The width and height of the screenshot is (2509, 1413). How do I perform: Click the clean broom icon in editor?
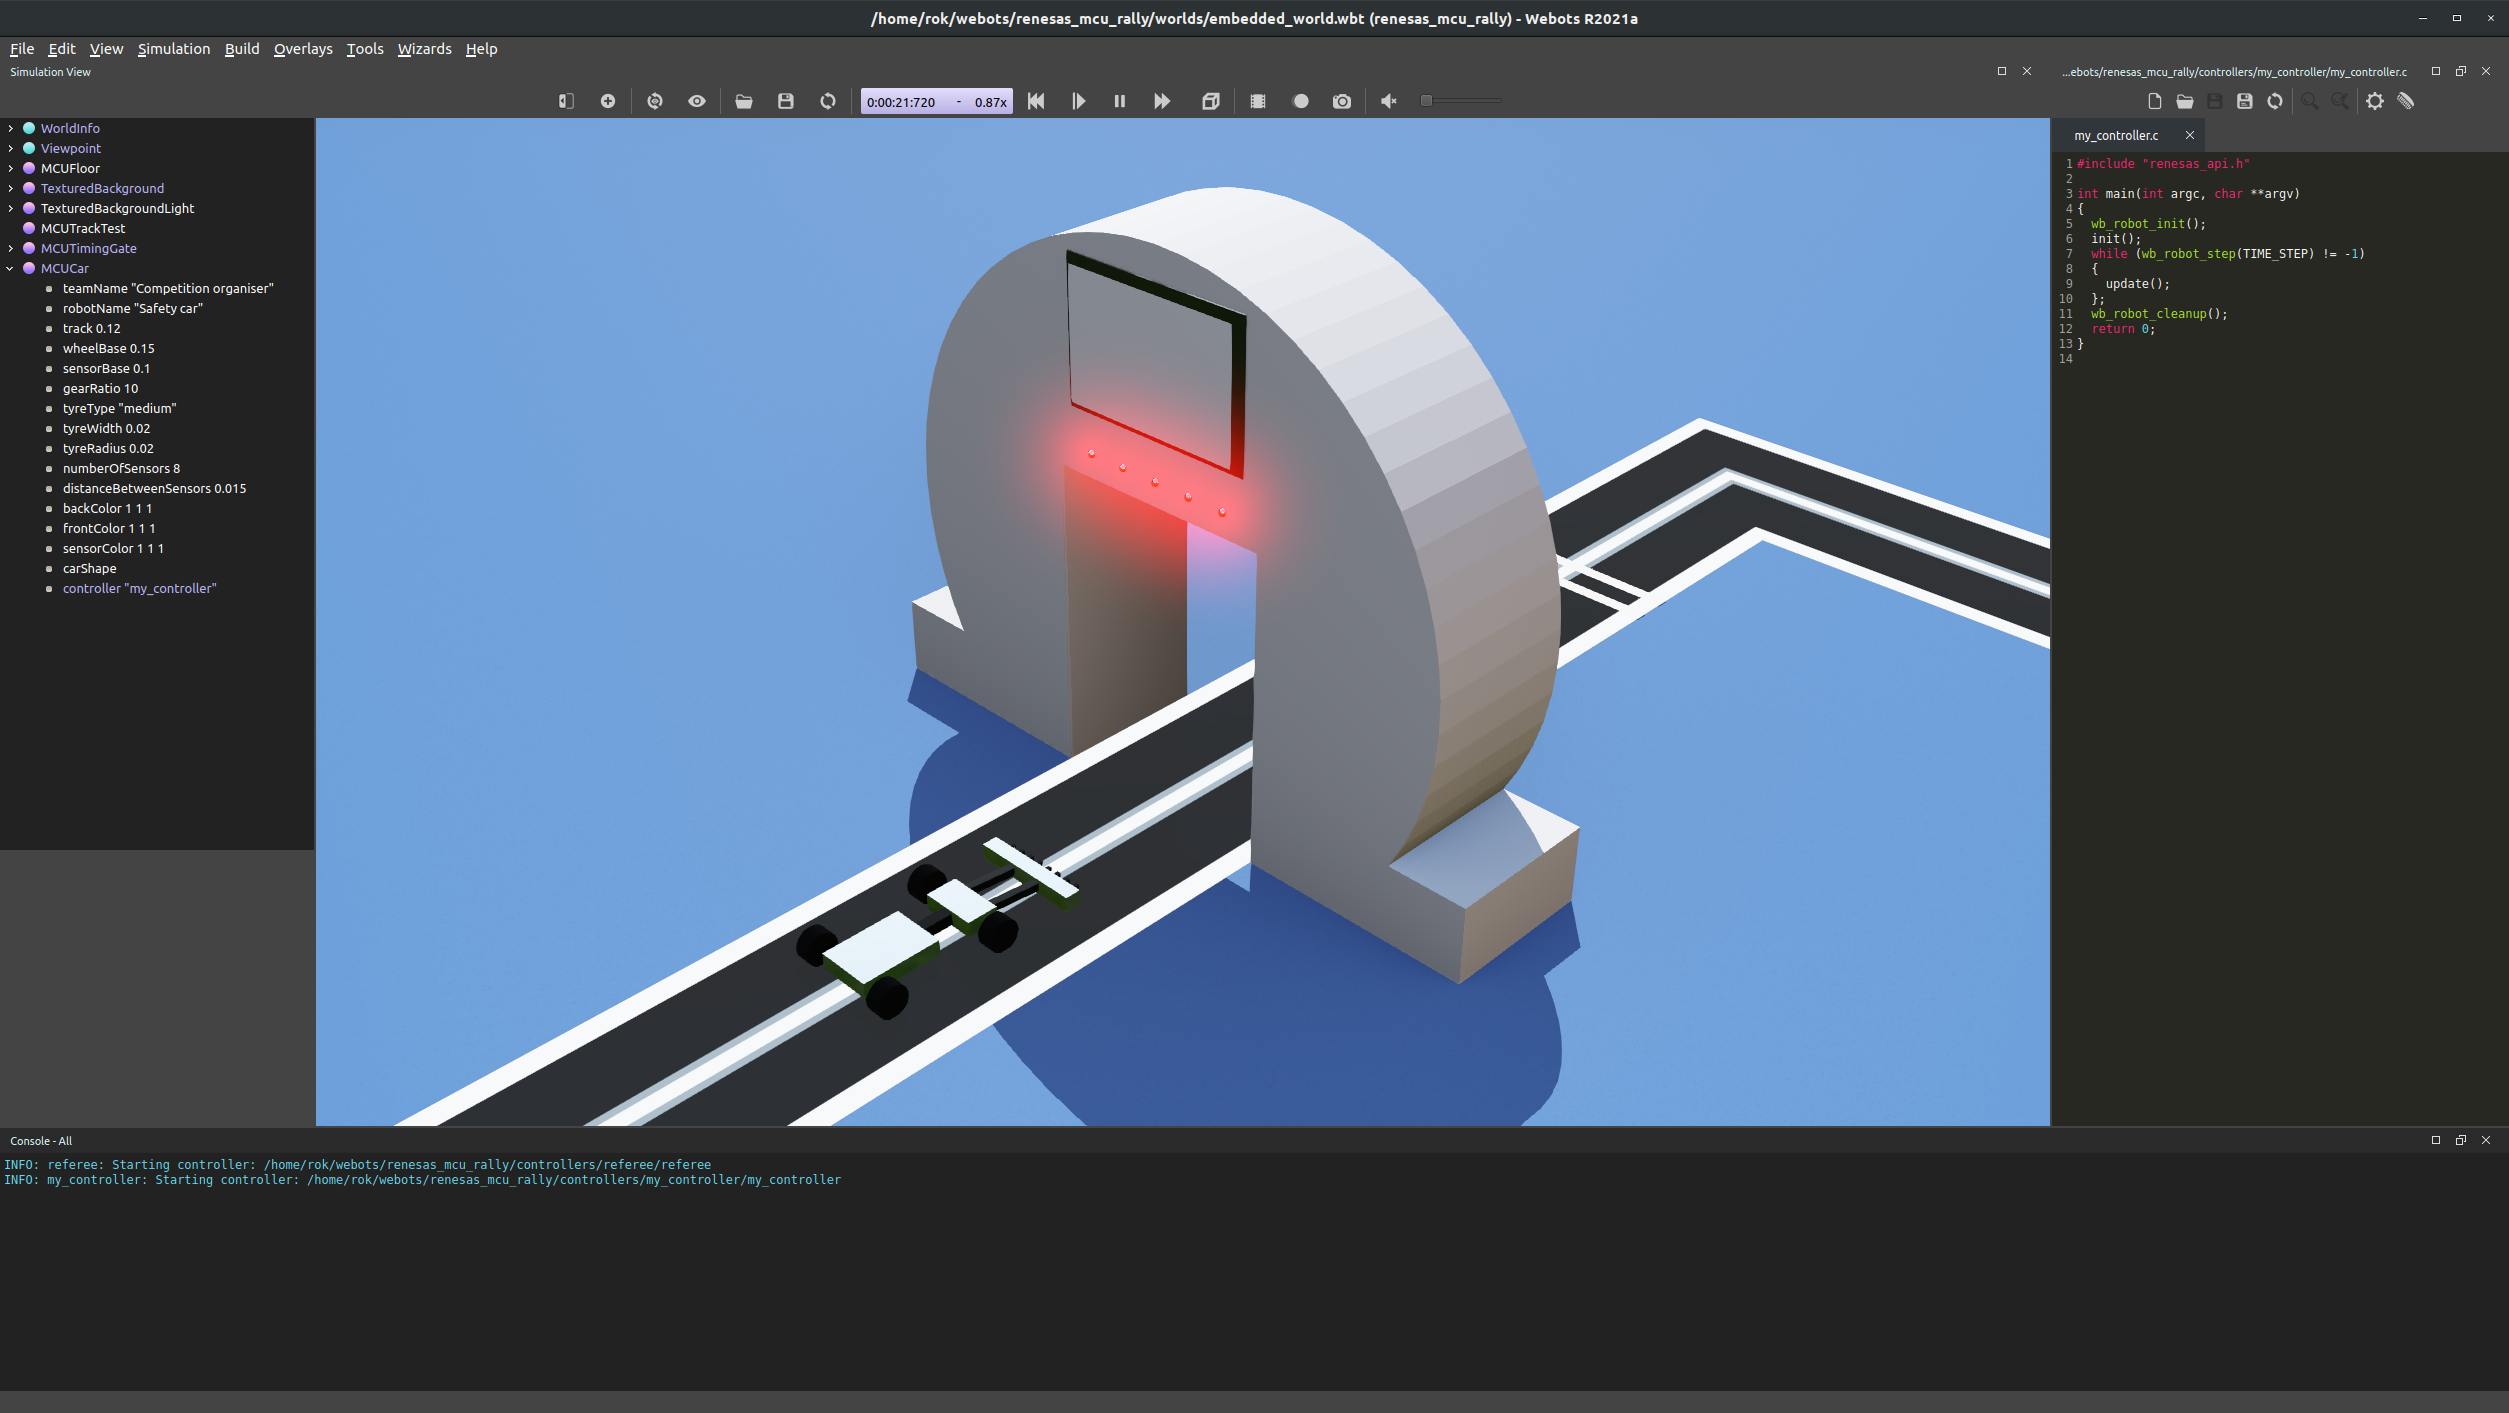2406,101
